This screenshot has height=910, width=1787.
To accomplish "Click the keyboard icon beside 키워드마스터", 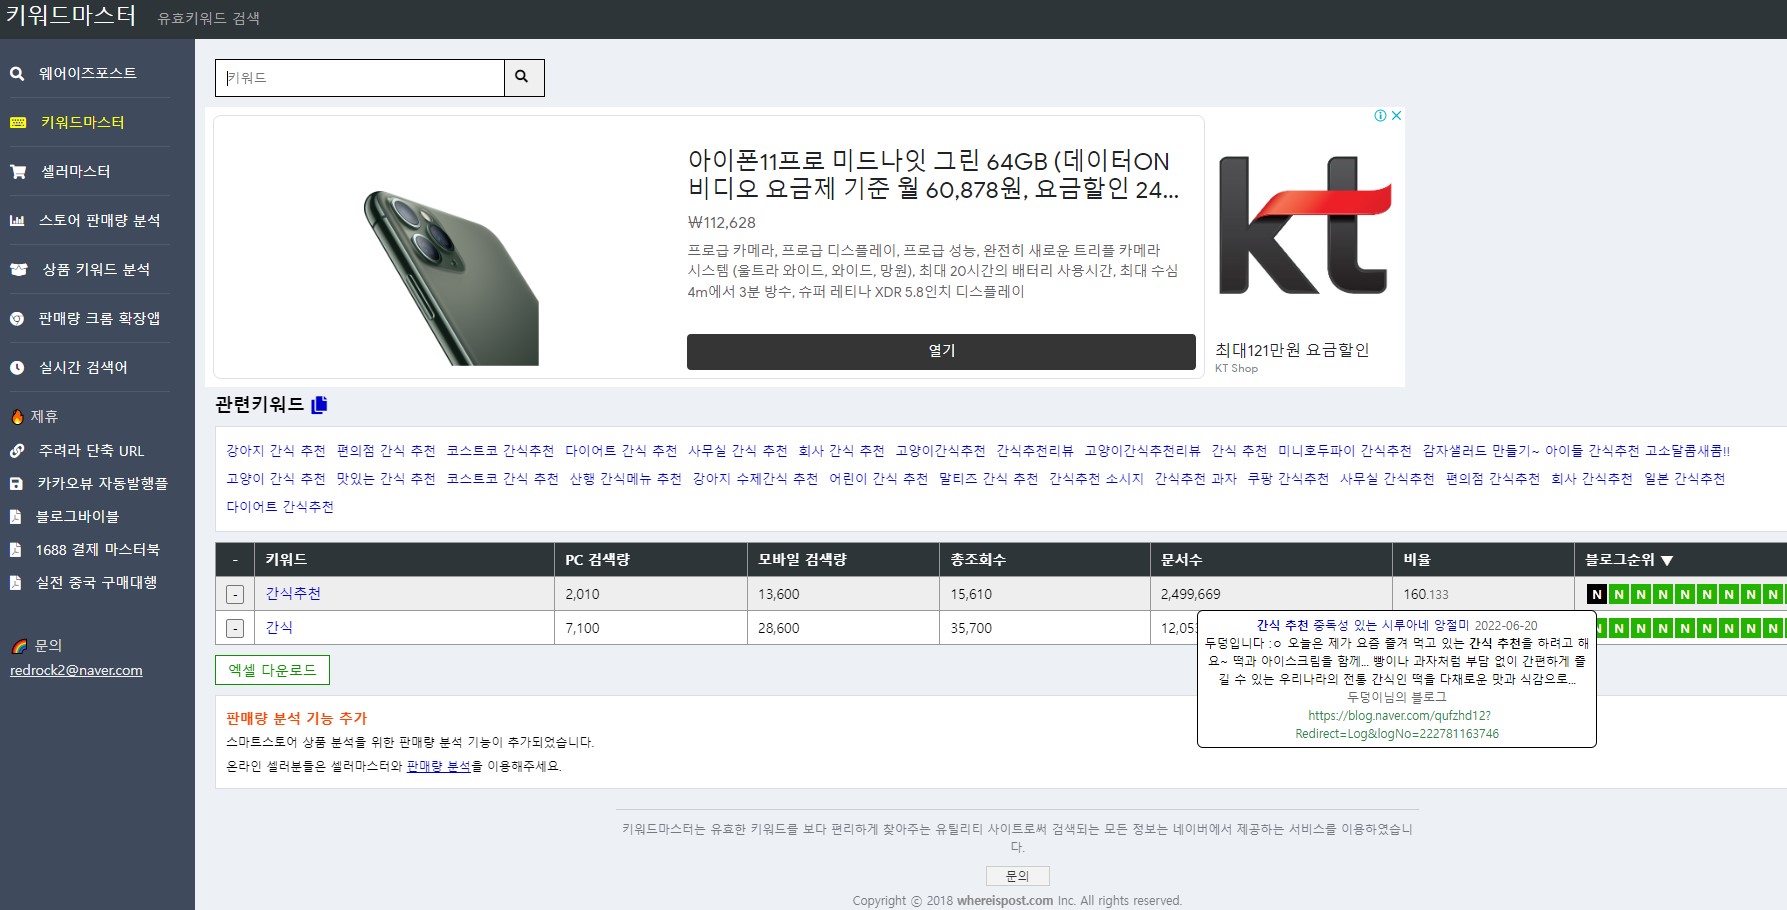I will pos(18,122).
